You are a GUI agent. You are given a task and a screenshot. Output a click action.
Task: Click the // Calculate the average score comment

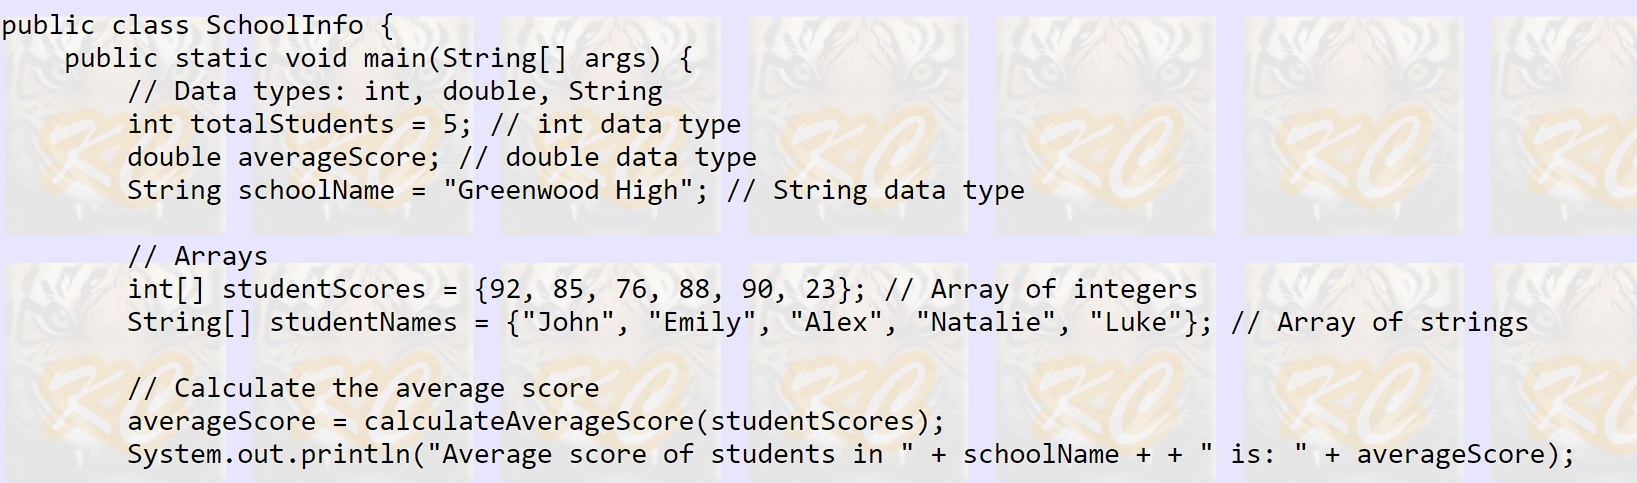(x=364, y=388)
